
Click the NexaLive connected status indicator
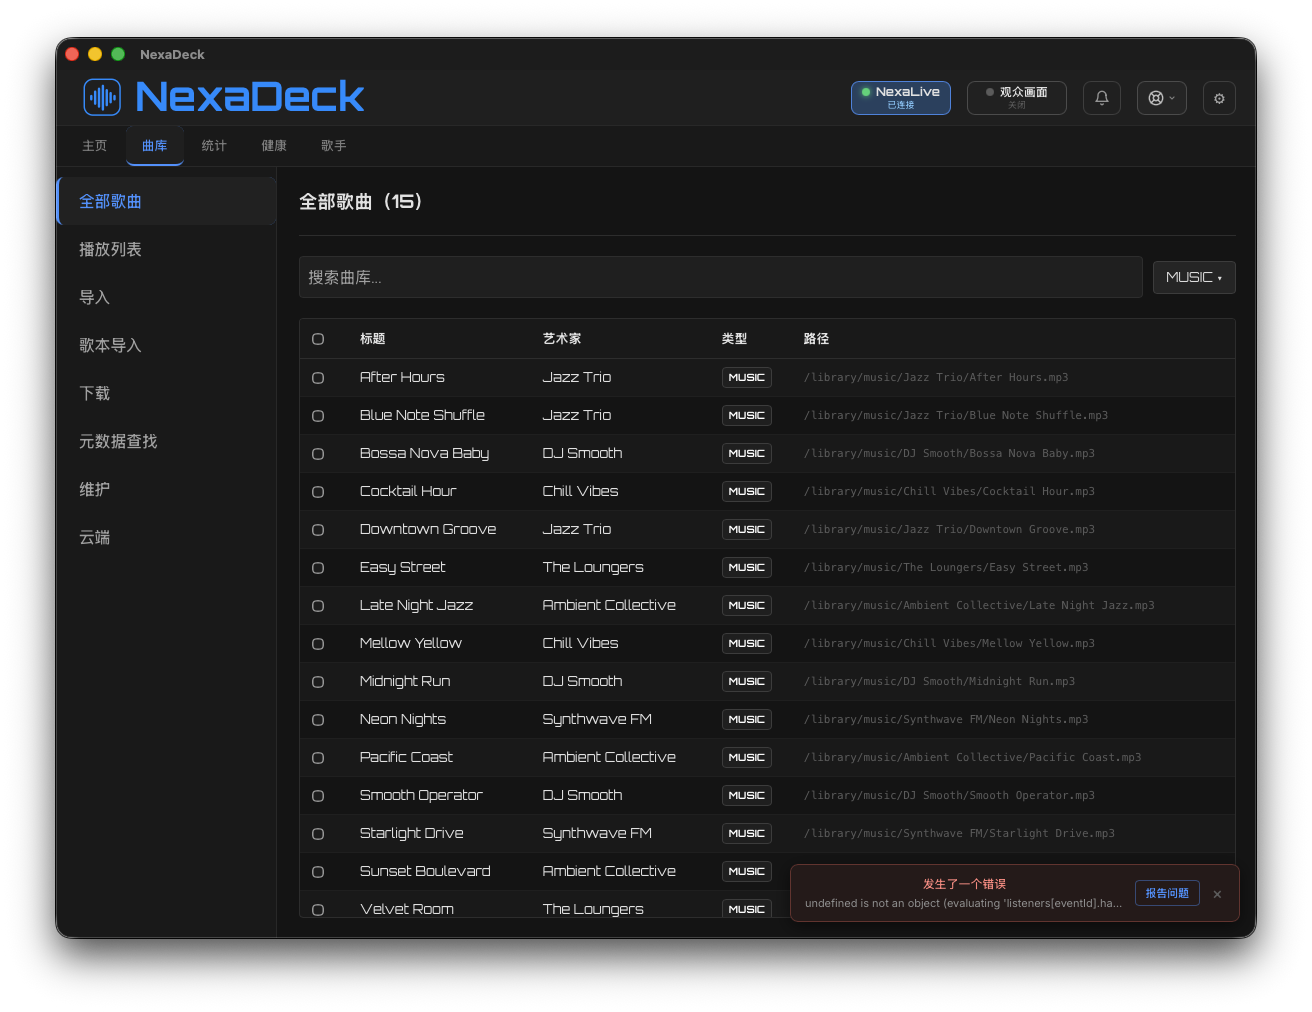[x=901, y=98]
